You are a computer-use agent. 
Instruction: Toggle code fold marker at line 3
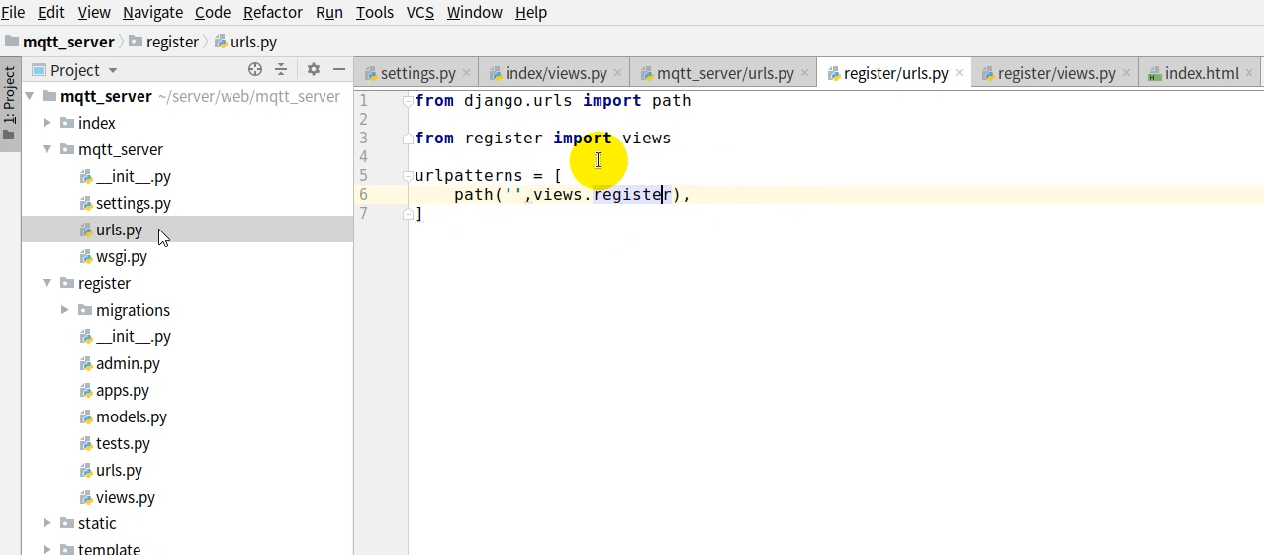coord(408,138)
